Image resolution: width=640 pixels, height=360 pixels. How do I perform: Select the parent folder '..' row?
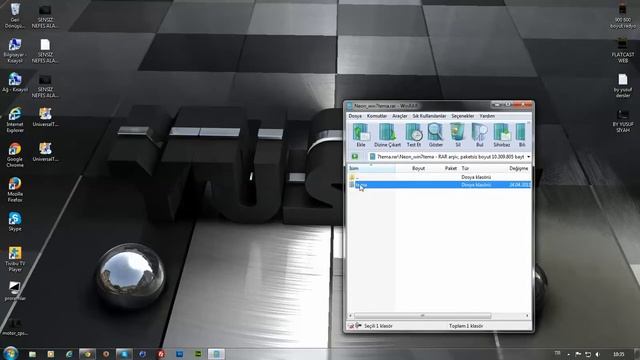(x=439, y=177)
